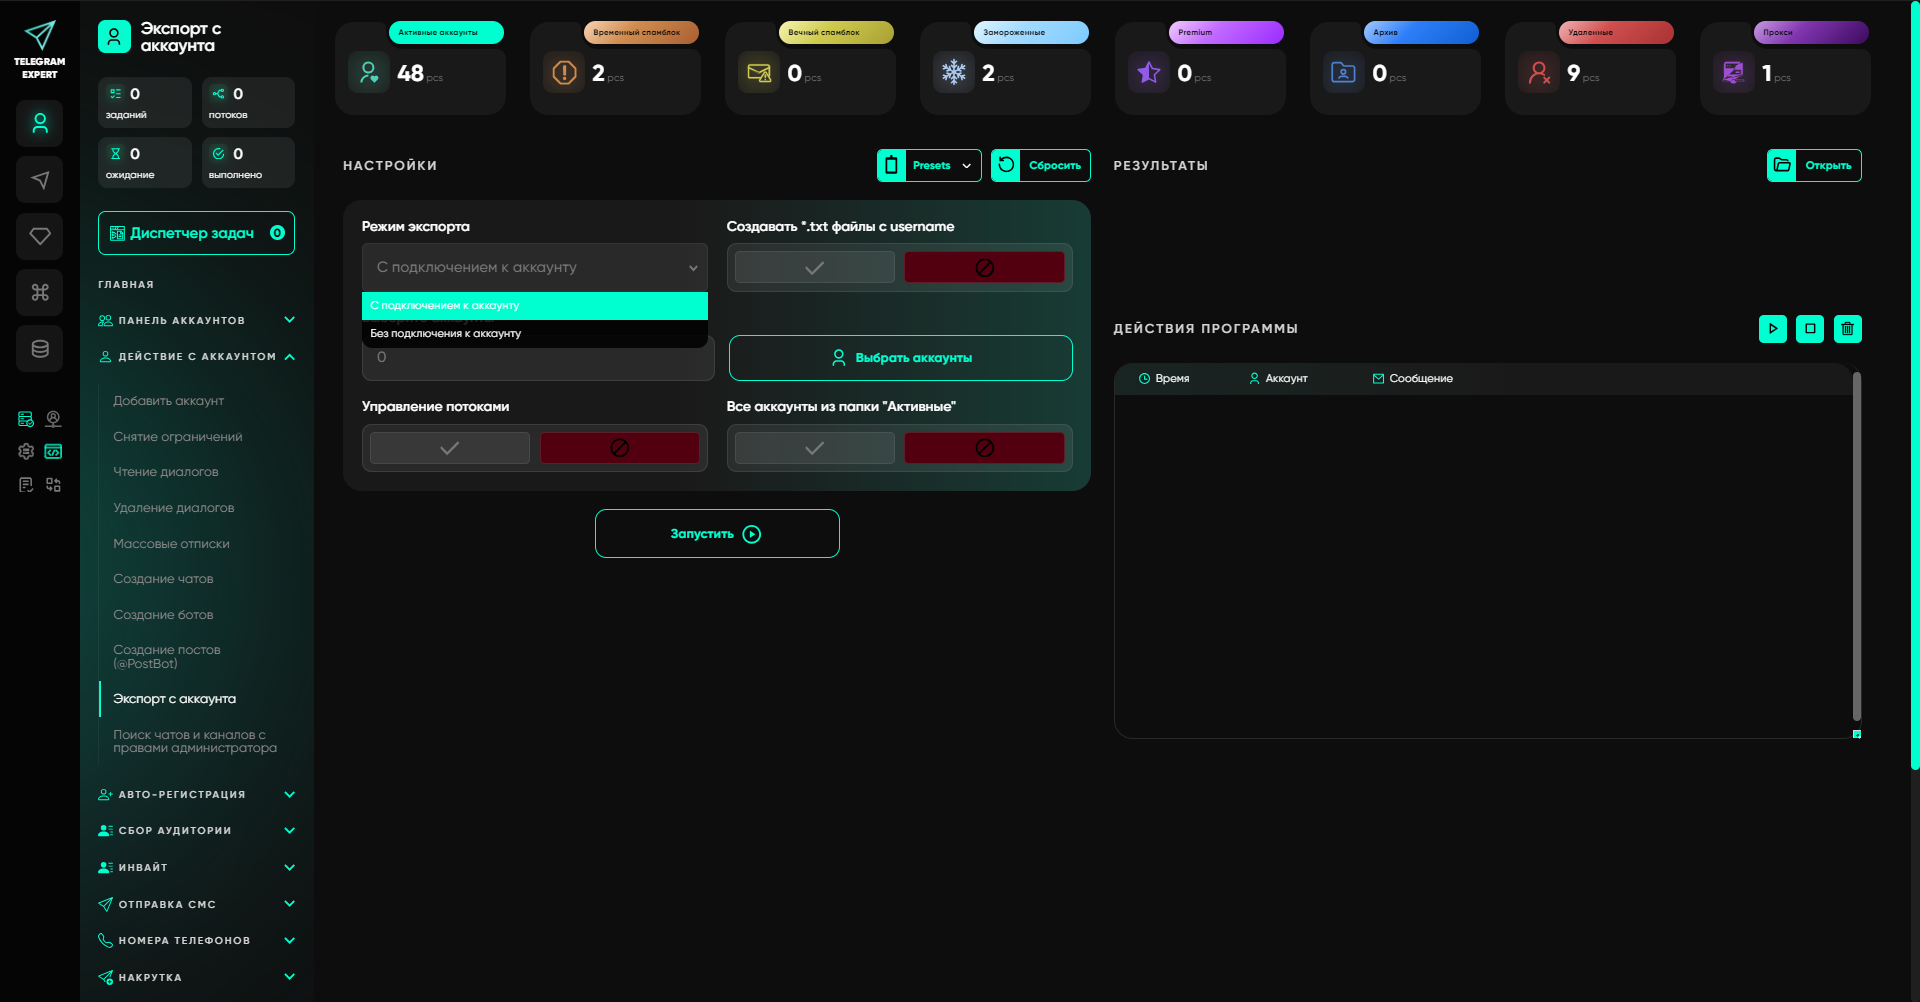Enable all accounts from Active folder
This screenshot has height=1002, width=1920.
815,447
